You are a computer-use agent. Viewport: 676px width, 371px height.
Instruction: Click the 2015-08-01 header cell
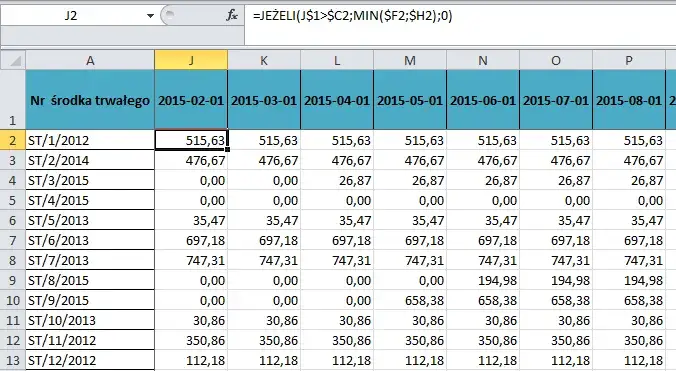click(629, 100)
